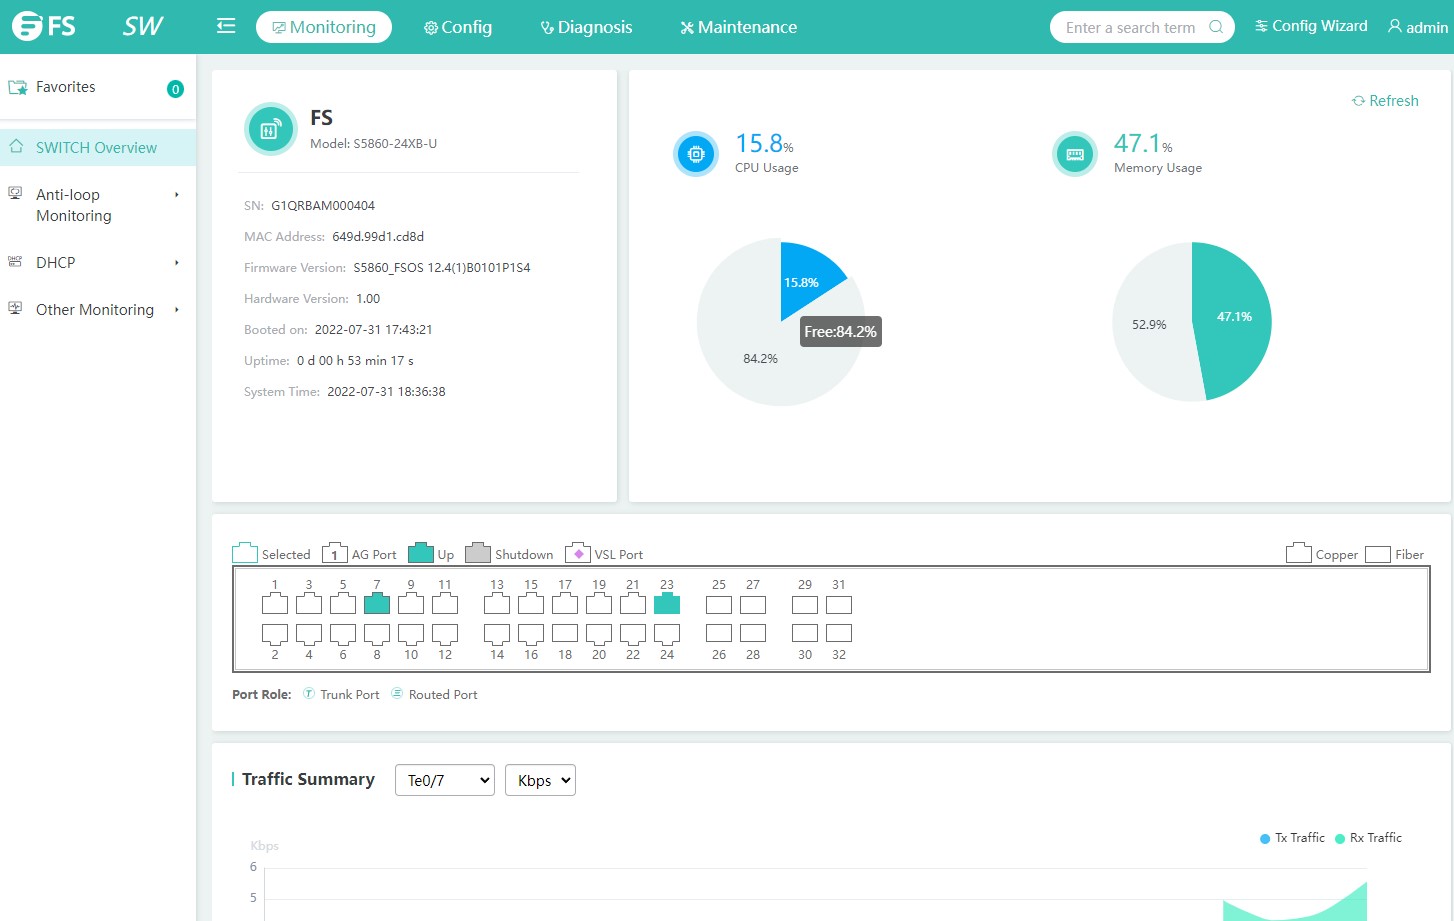Viewport: 1454px width, 921px height.
Task: Click the admin user icon
Action: point(1394,26)
